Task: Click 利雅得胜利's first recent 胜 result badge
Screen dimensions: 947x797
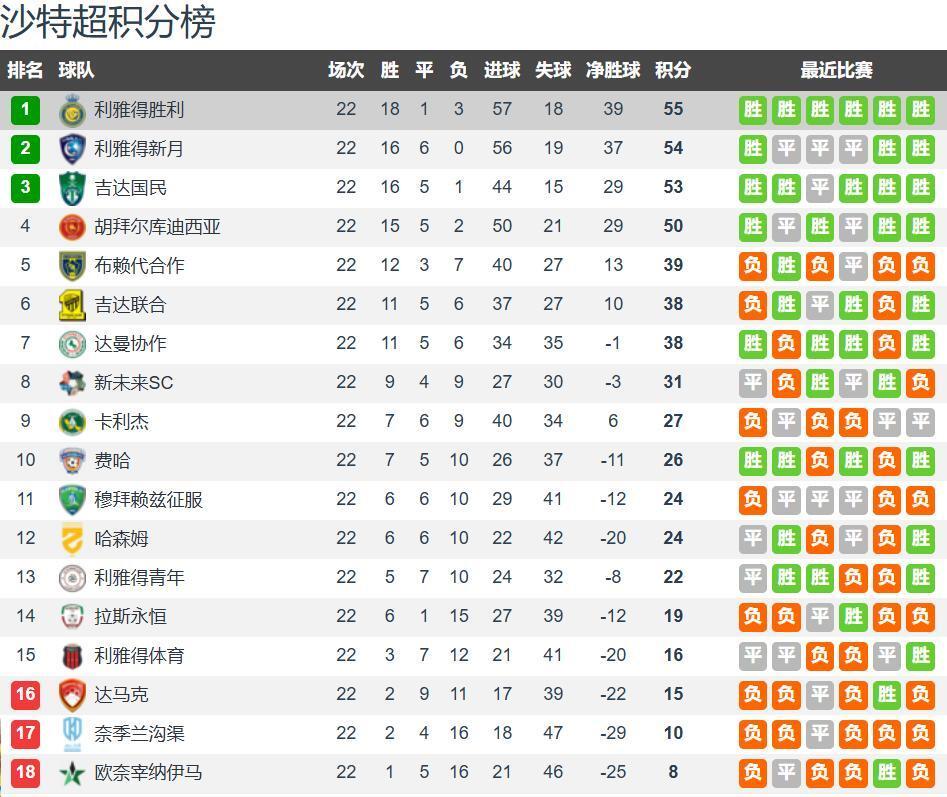Action: (753, 109)
